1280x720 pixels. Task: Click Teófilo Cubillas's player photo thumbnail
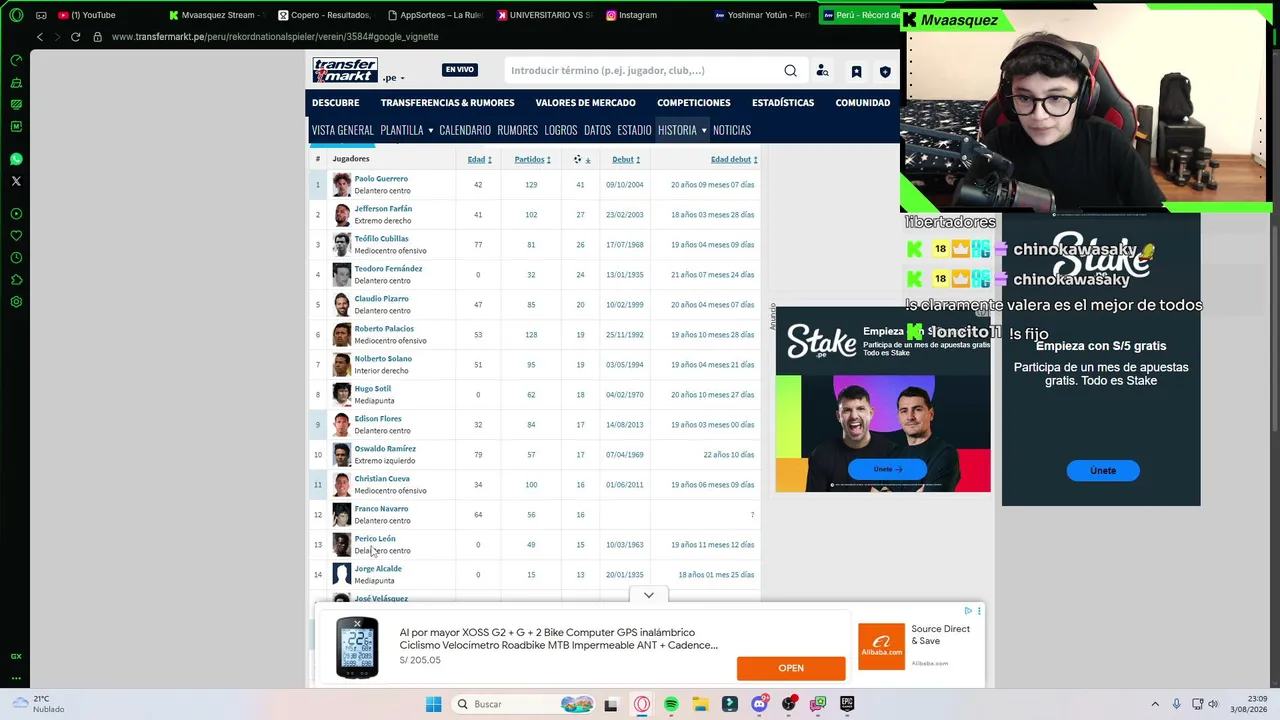342,245
